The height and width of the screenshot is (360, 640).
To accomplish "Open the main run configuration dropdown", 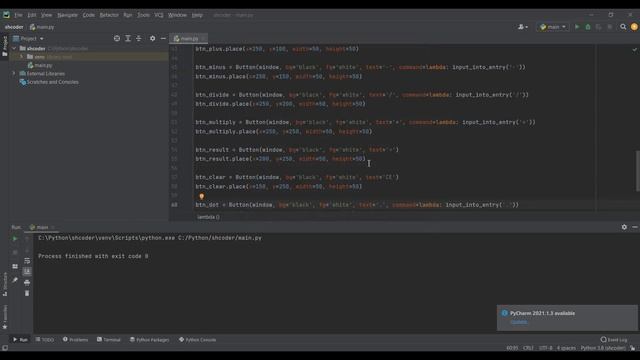I will 553,27.
